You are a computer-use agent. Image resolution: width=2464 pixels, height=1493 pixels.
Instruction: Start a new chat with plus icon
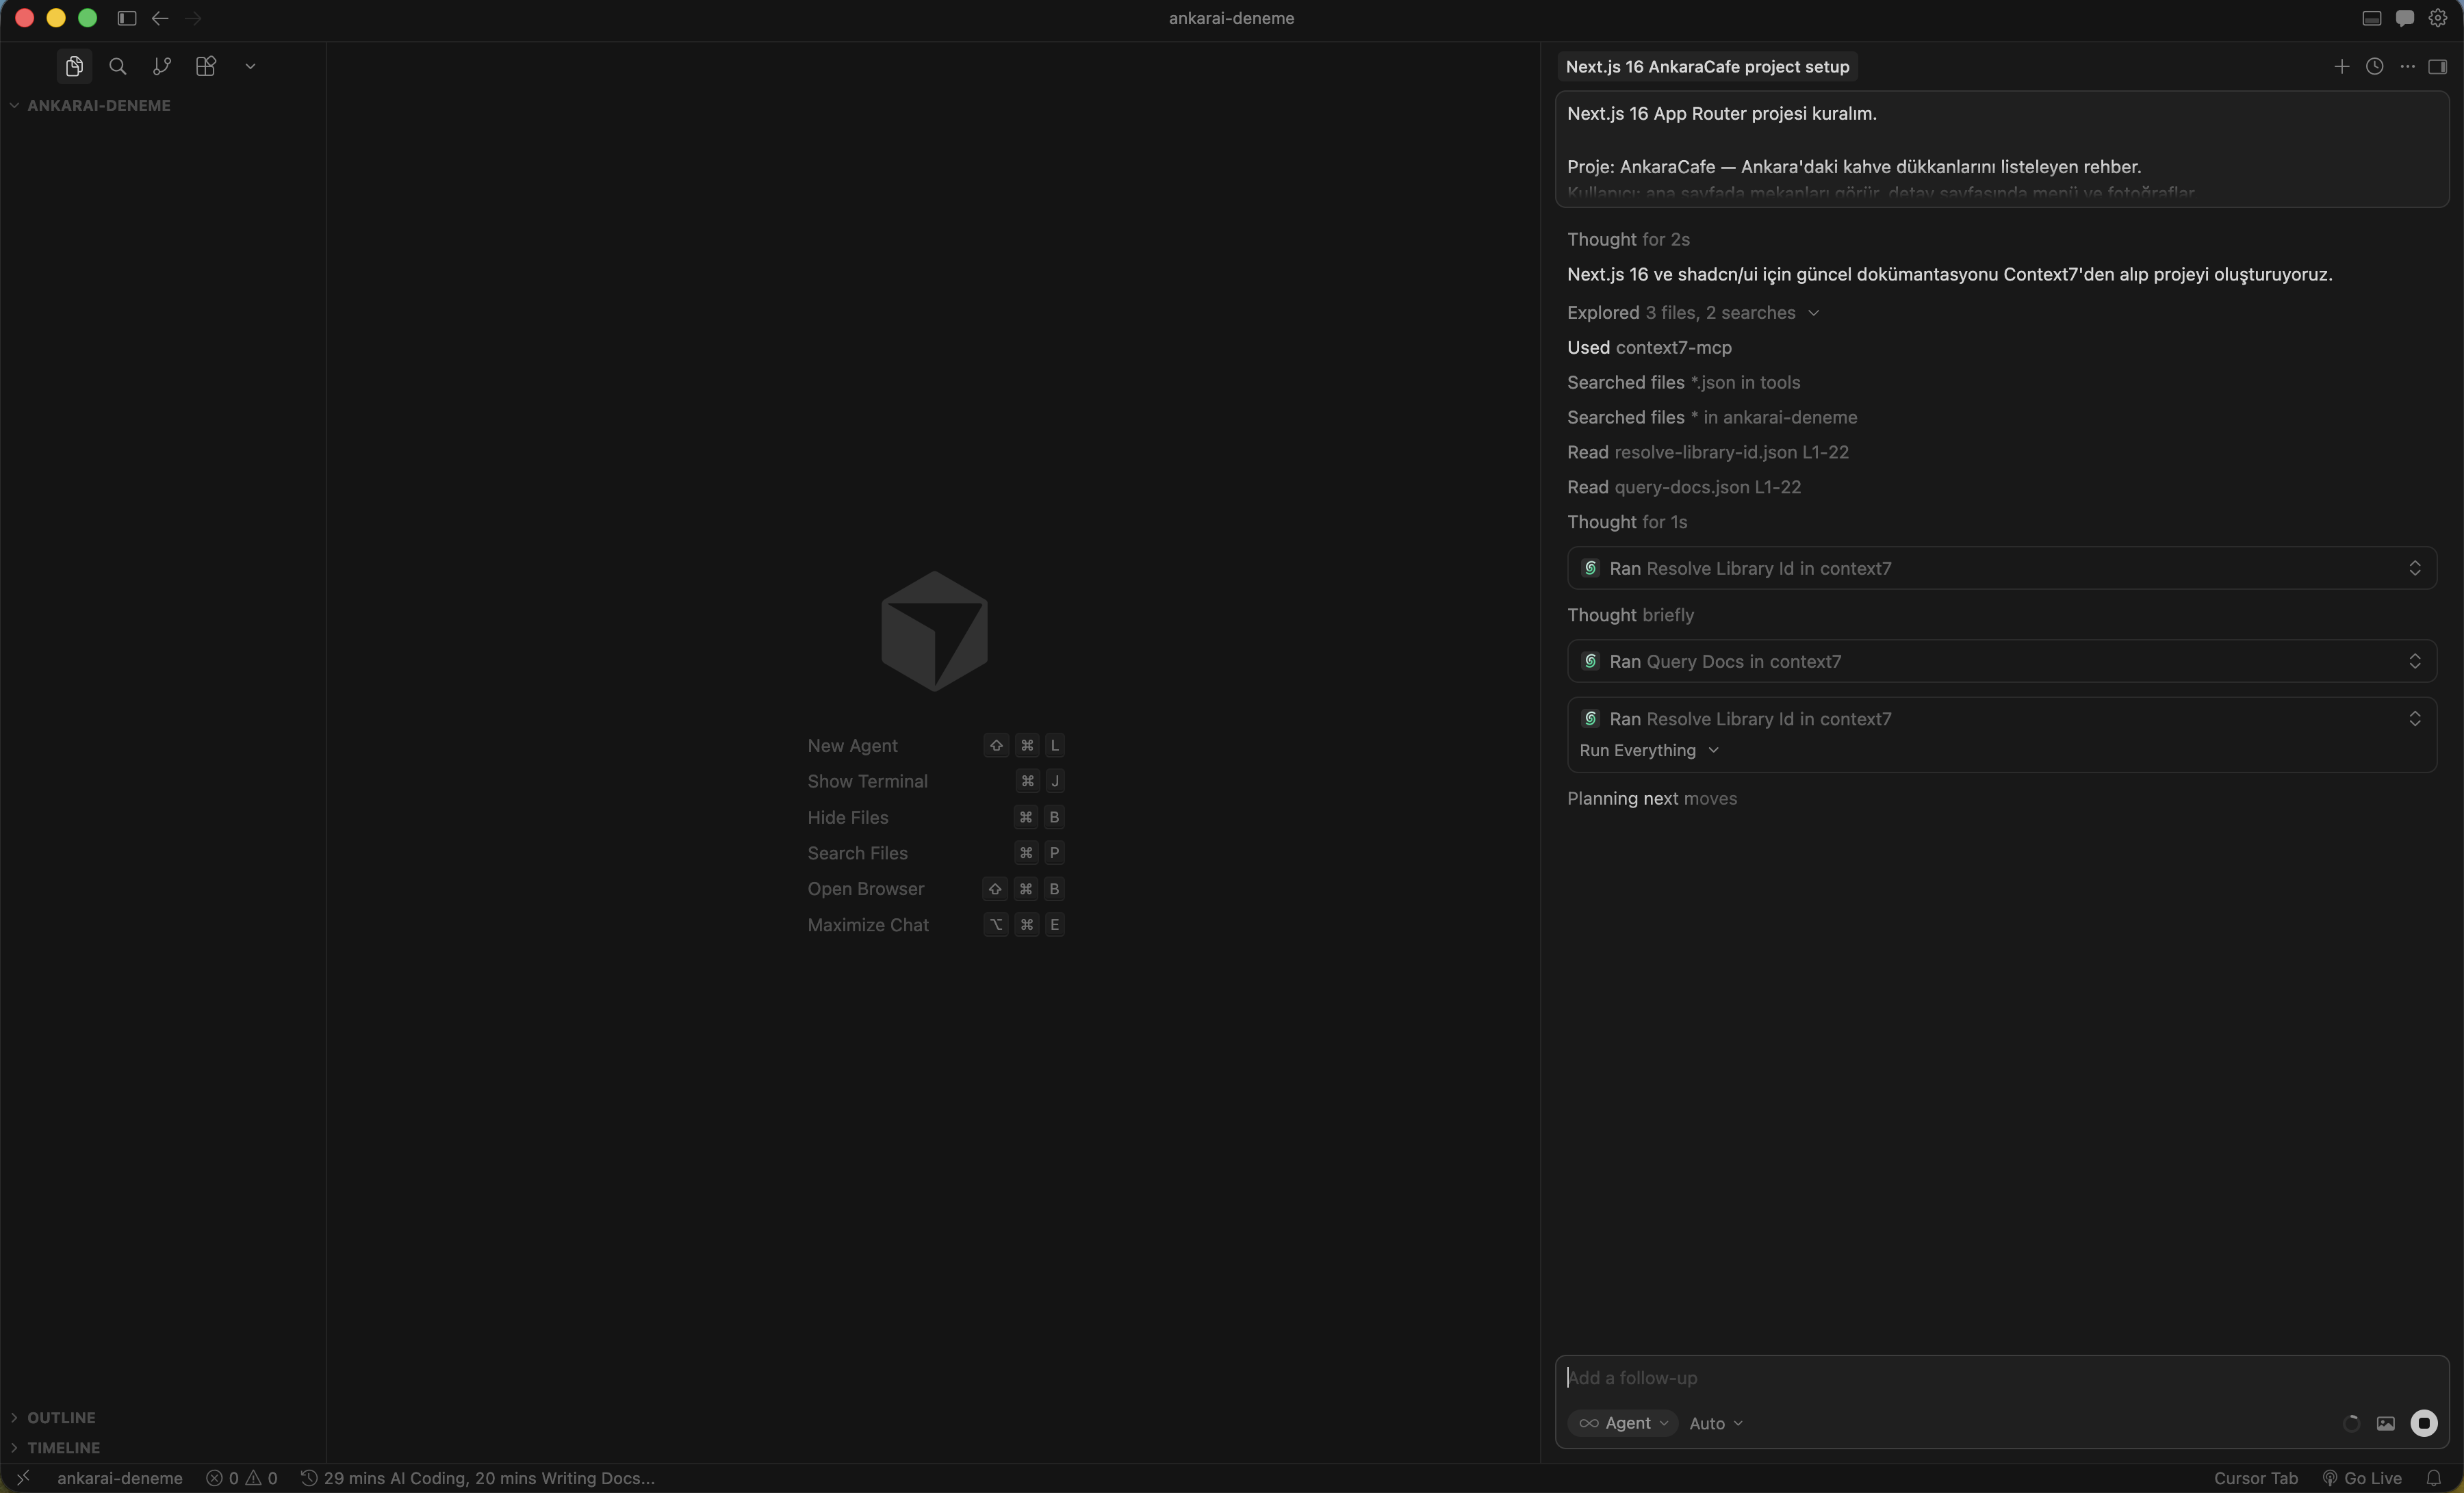click(2341, 66)
